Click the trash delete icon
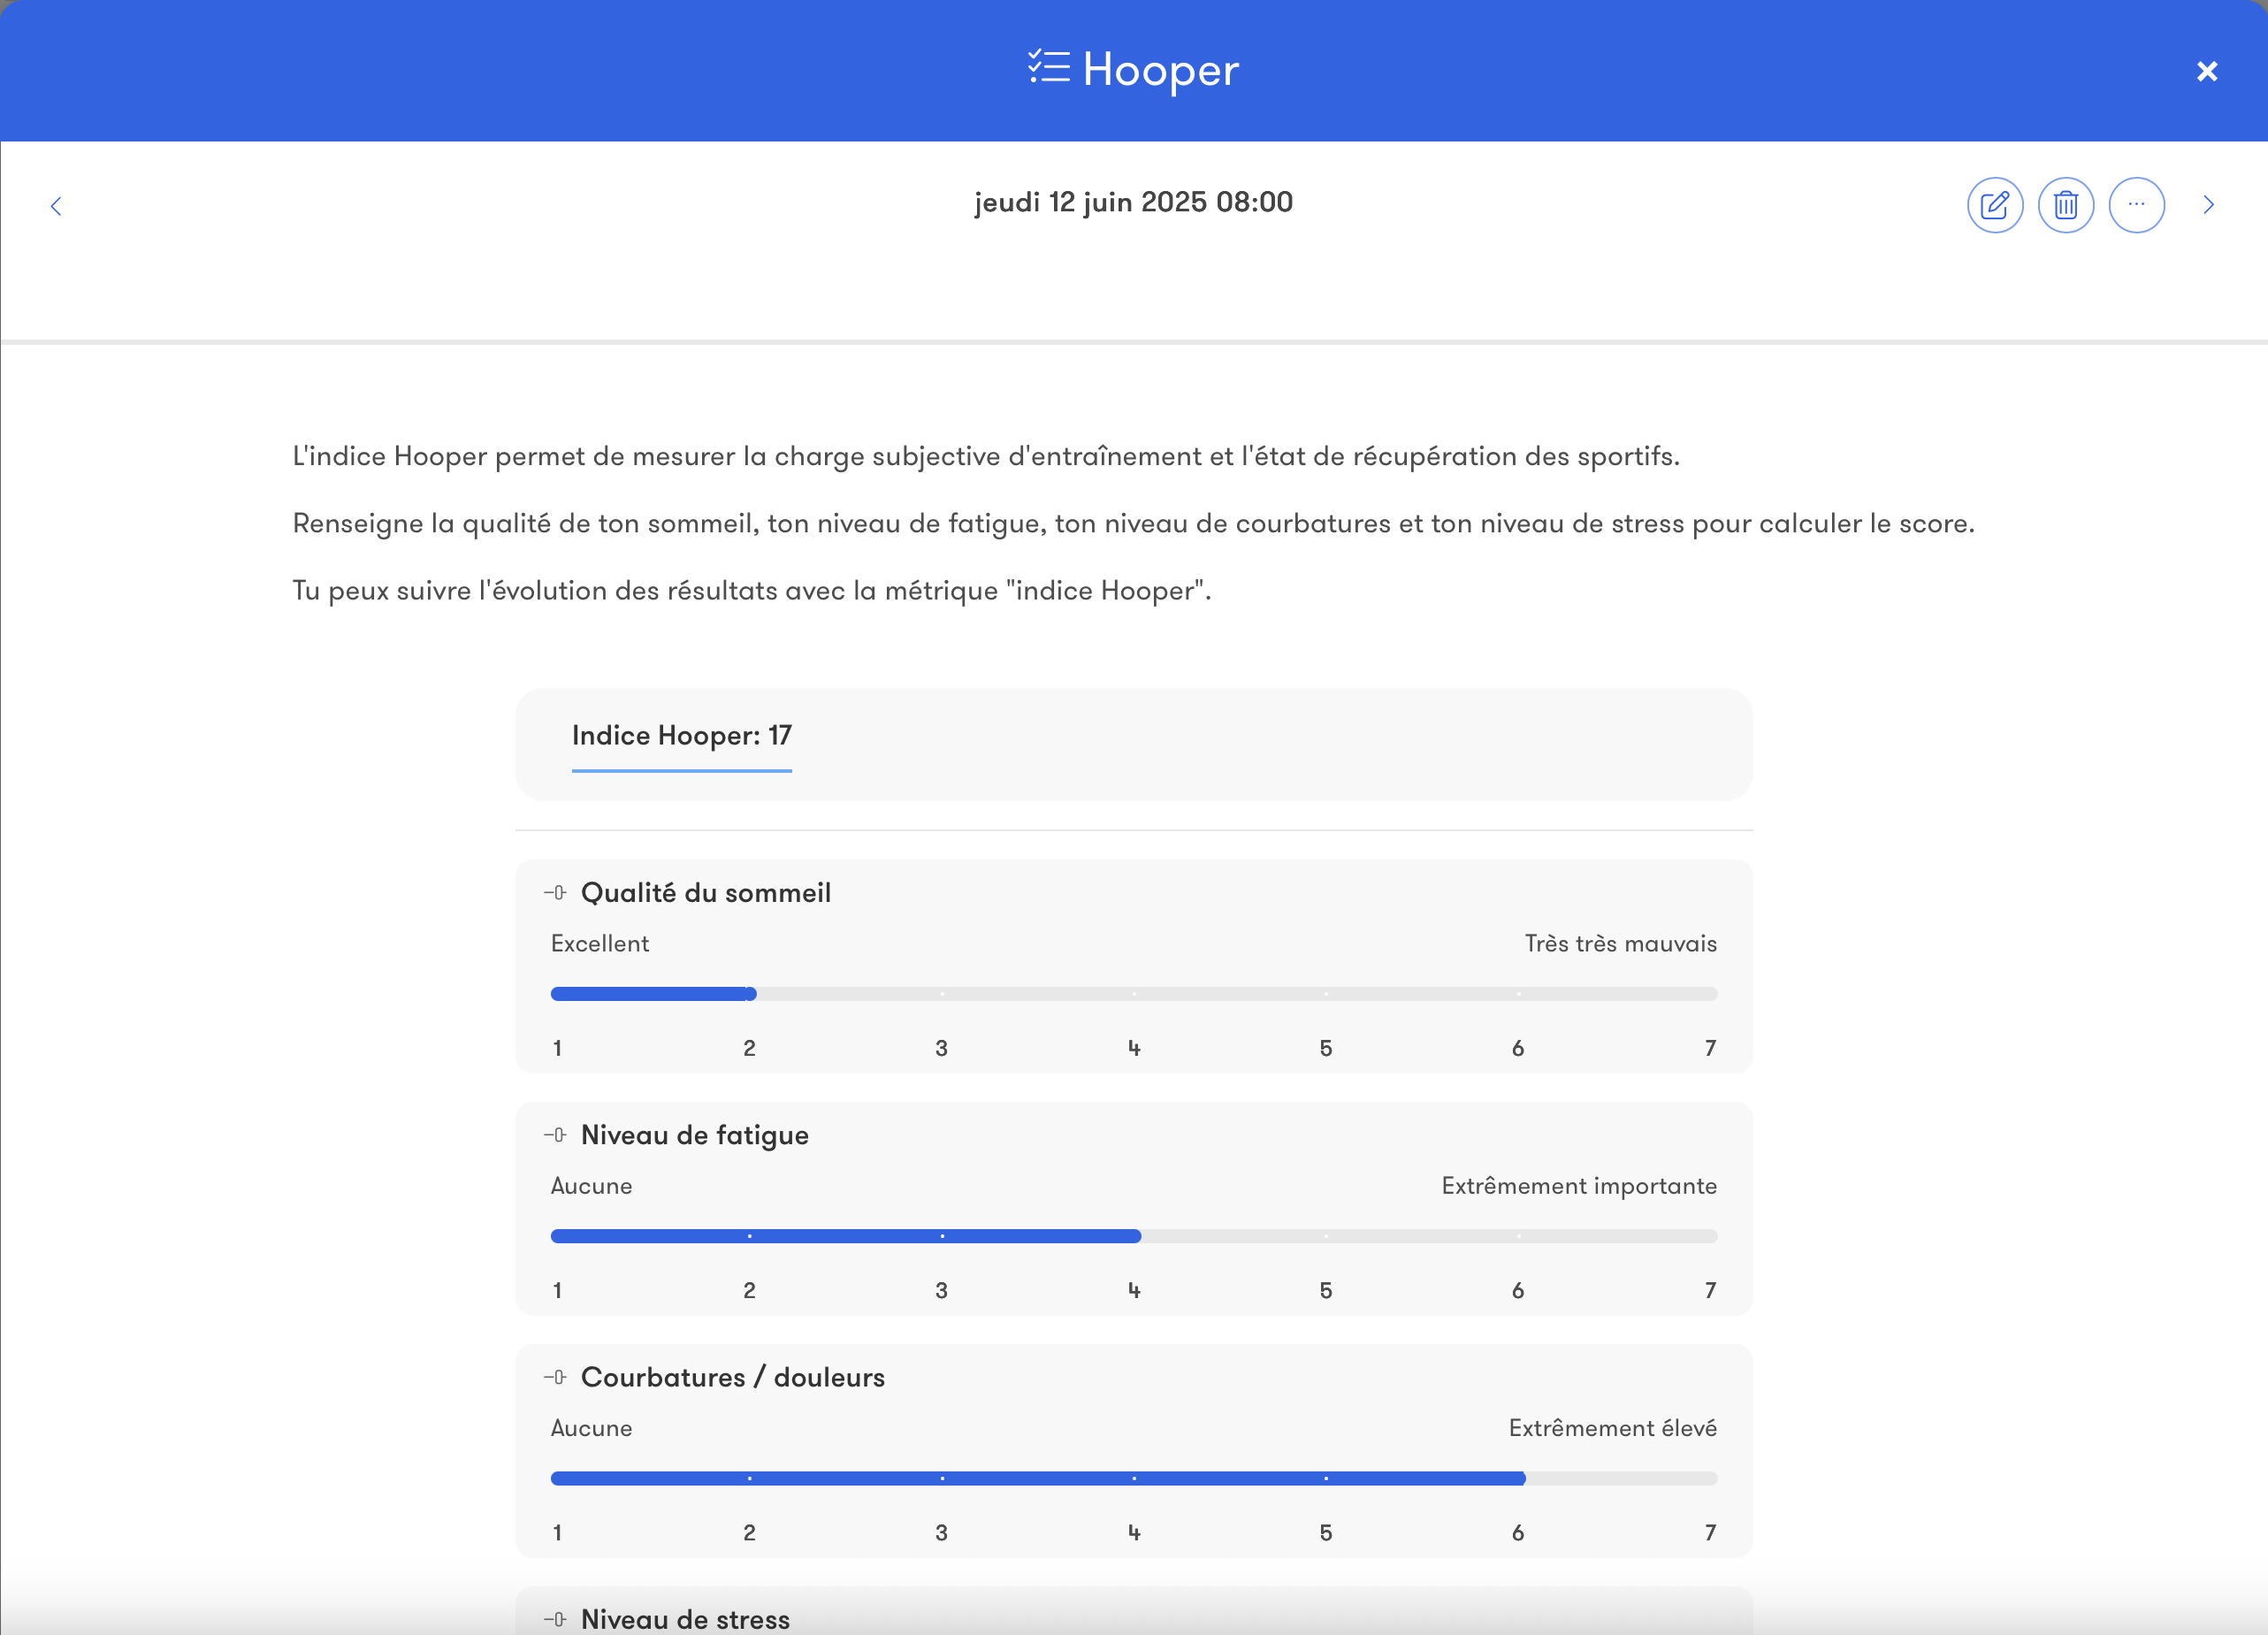Image resolution: width=2268 pixels, height=1635 pixels. [x=2065, y=205]
